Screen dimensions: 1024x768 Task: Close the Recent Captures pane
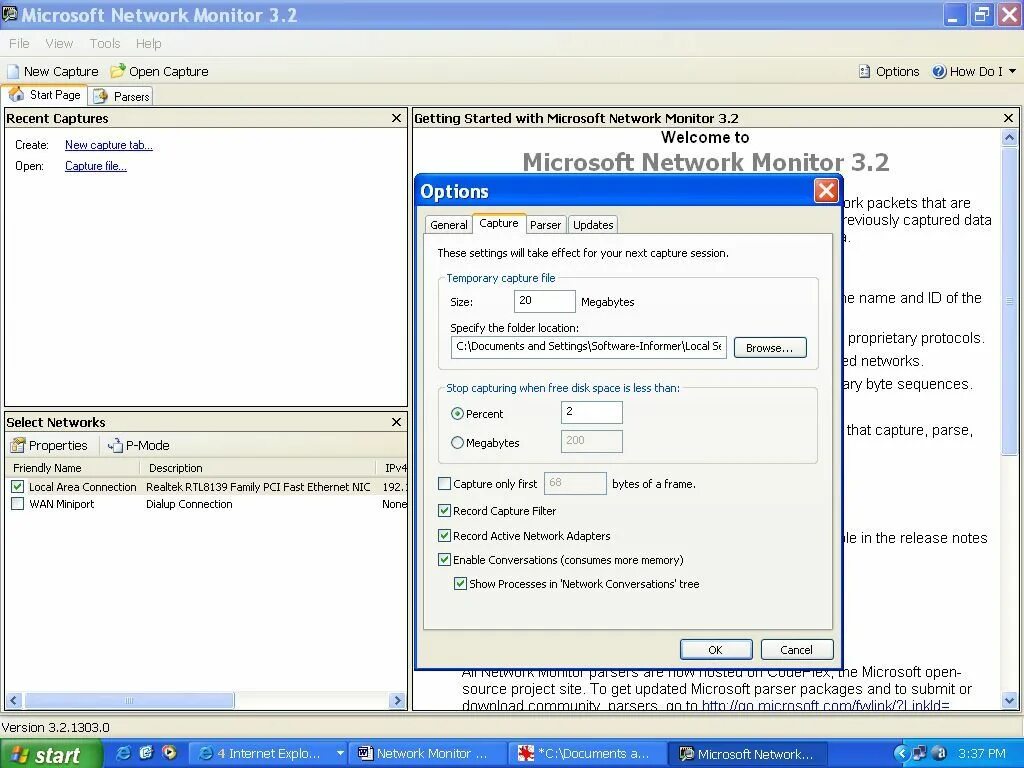pyautogui.click(x=396, y=118)
